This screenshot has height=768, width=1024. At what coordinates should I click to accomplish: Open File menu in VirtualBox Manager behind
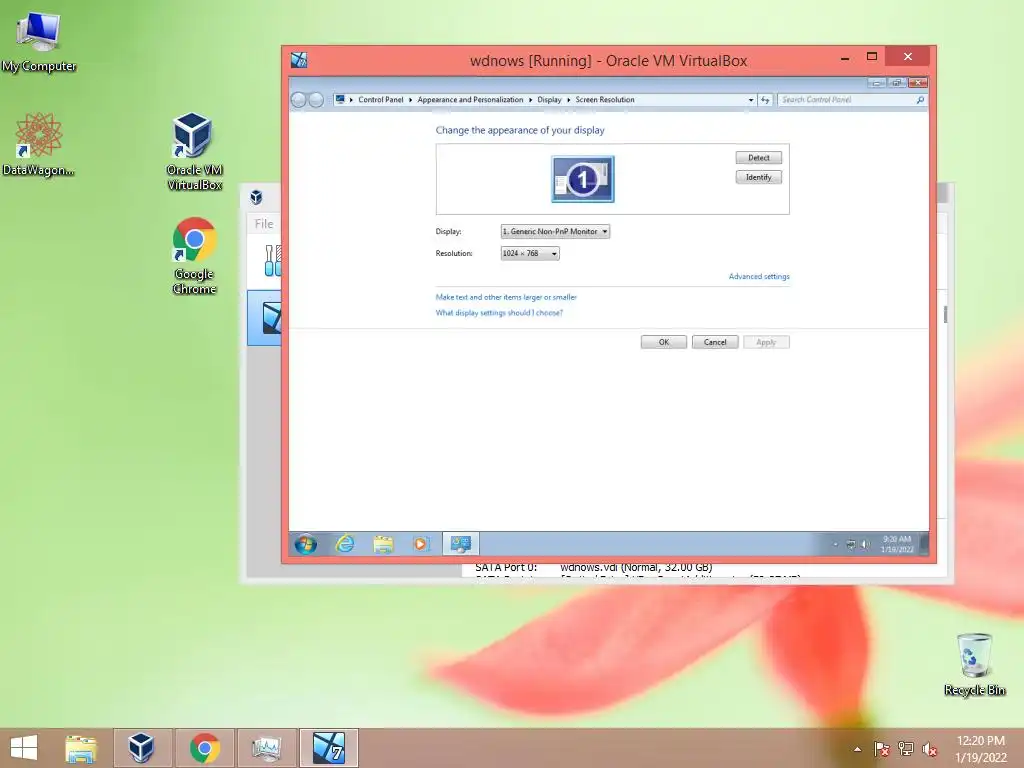click(264, 224)
